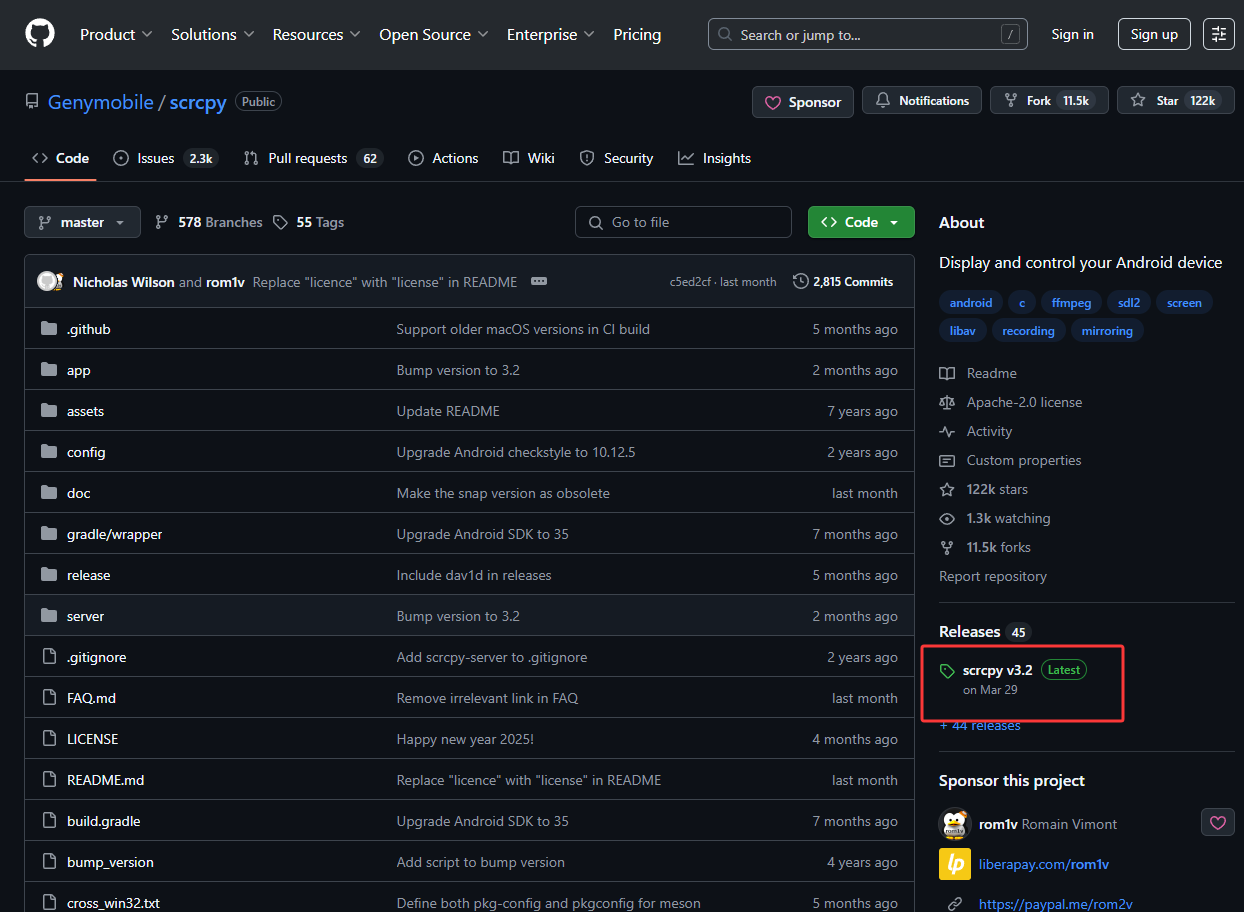
Task: Expand the Resources menu
Action: [317, 34]
